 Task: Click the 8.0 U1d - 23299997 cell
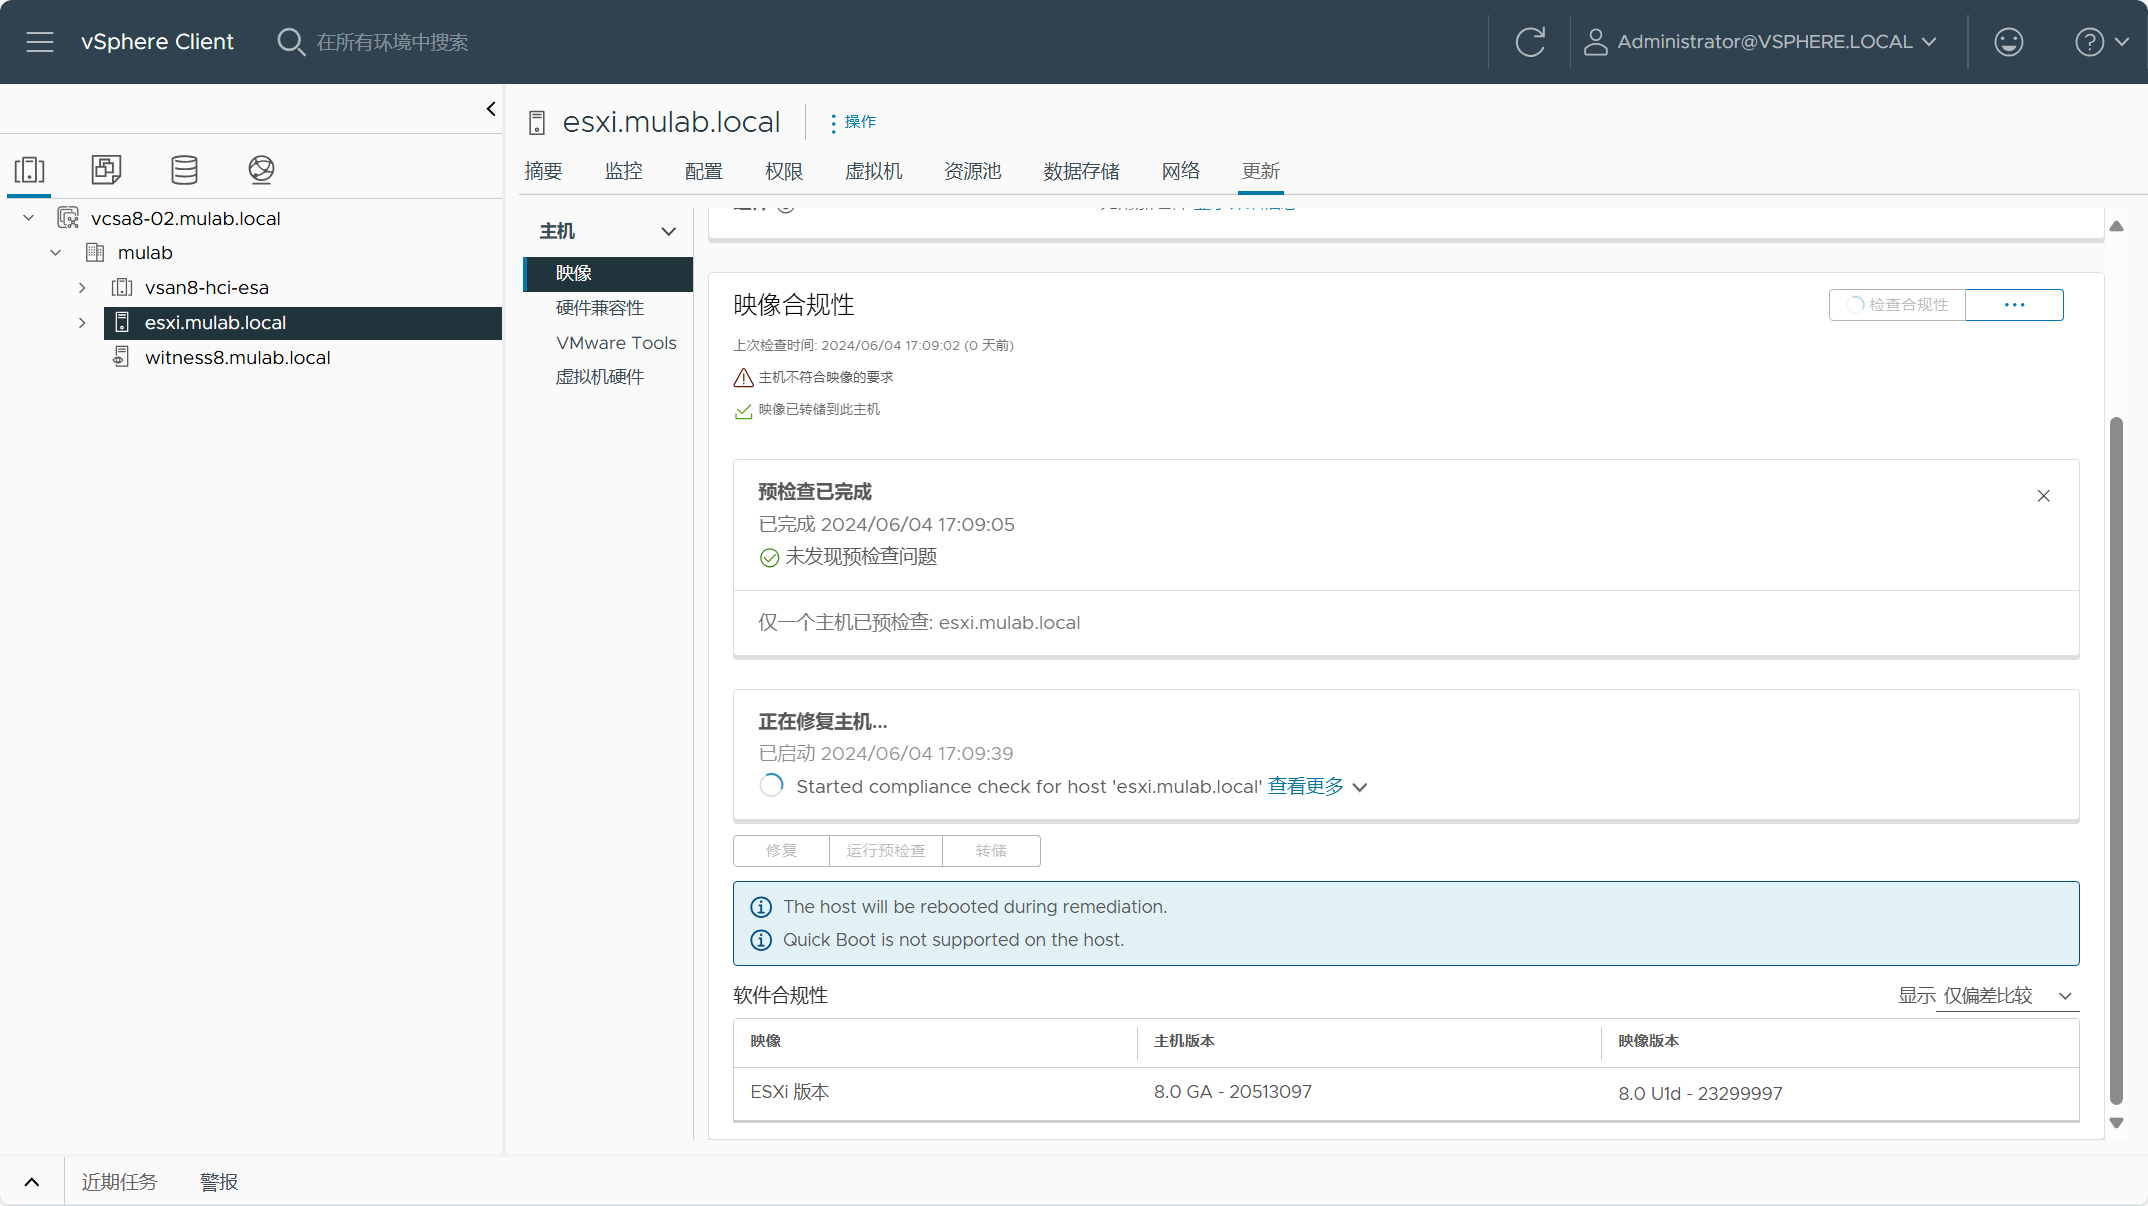pos(1700,1094)
